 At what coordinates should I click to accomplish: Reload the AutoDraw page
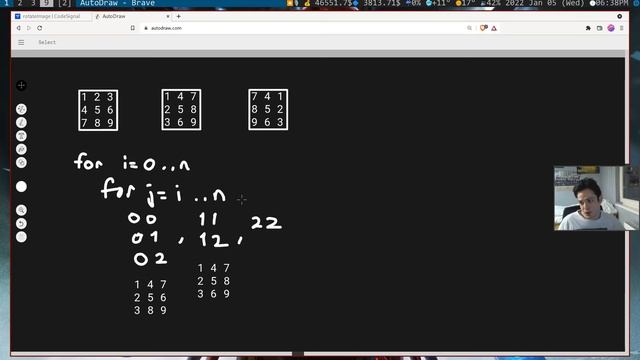(40, 28)
